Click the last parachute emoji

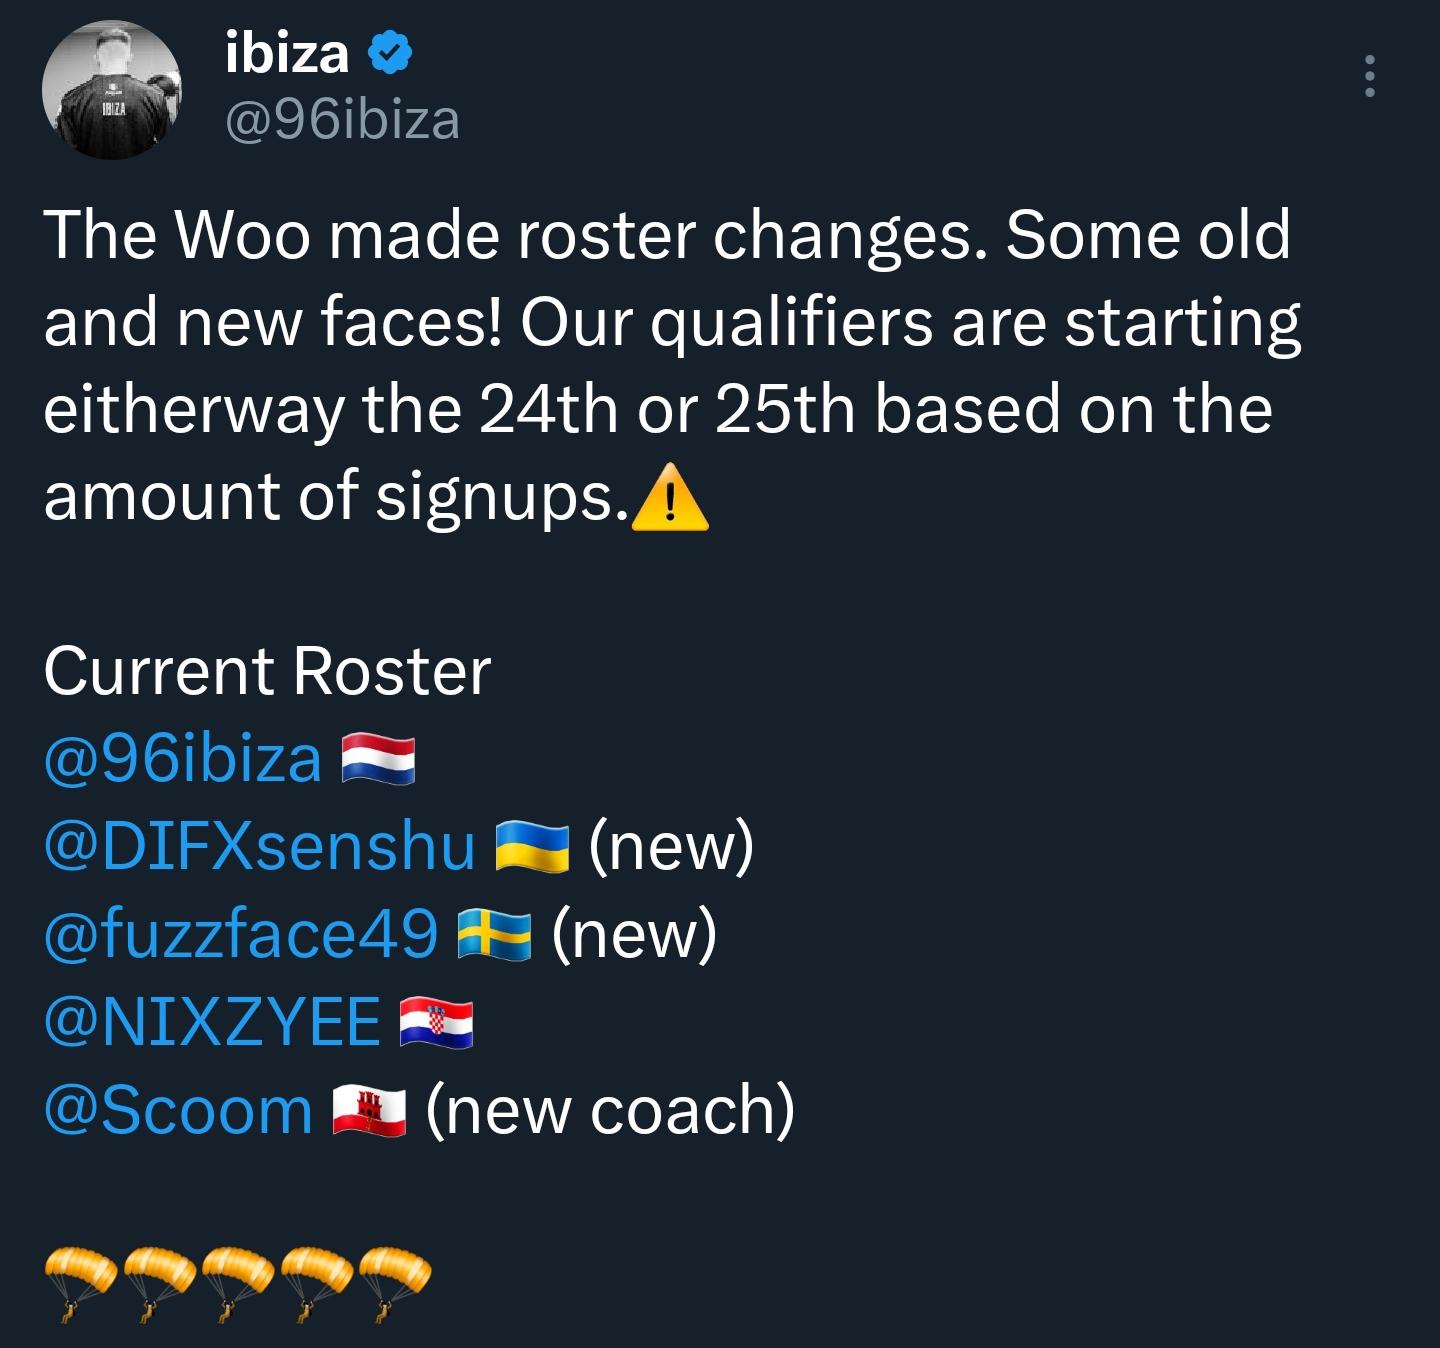click(395, 1281)
